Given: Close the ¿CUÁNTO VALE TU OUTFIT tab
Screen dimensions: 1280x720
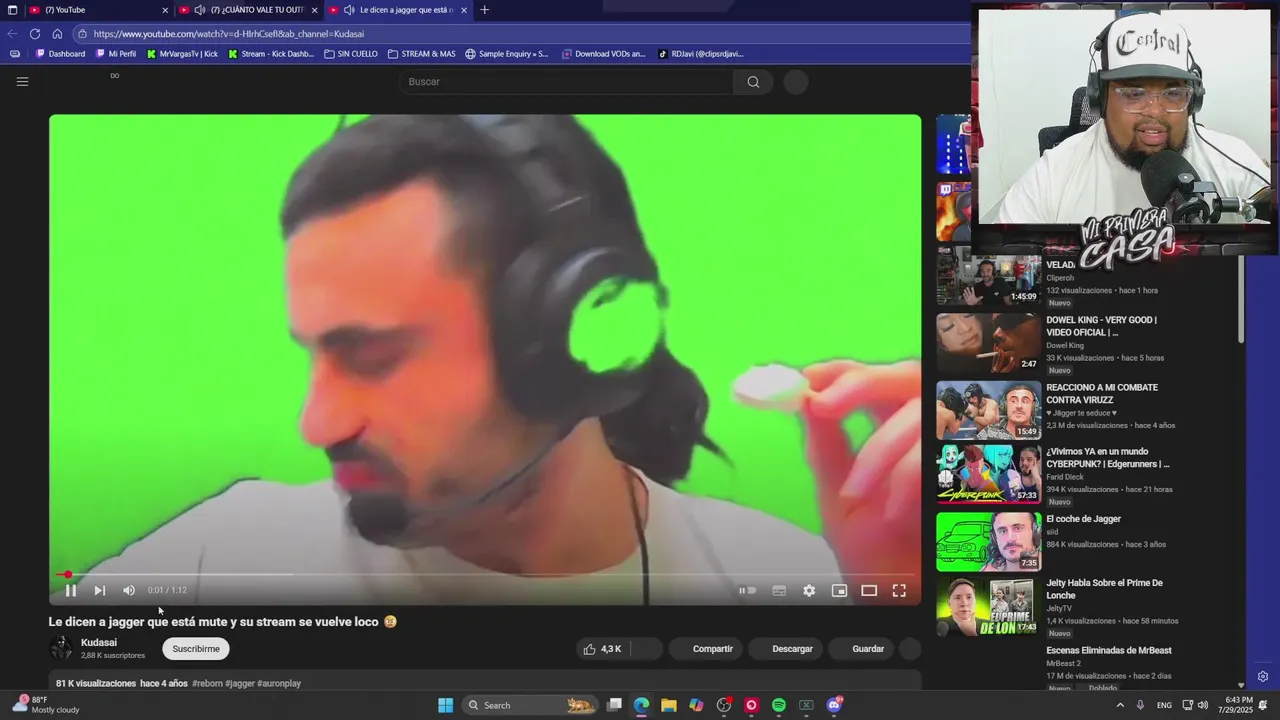Looking at the screenshot, I should 314,10.
